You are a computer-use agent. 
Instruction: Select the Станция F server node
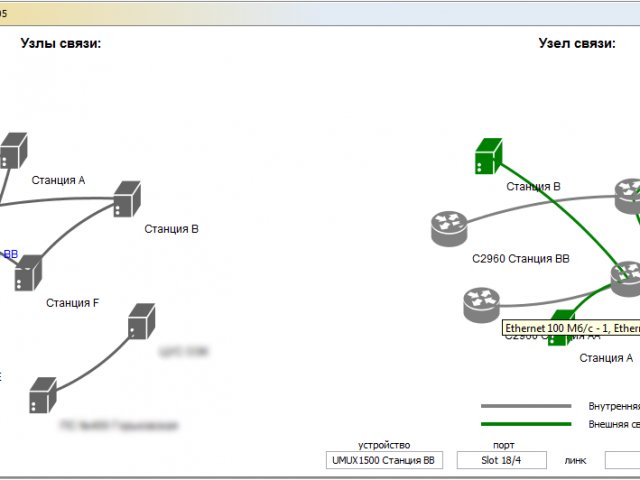pos(28,272)
